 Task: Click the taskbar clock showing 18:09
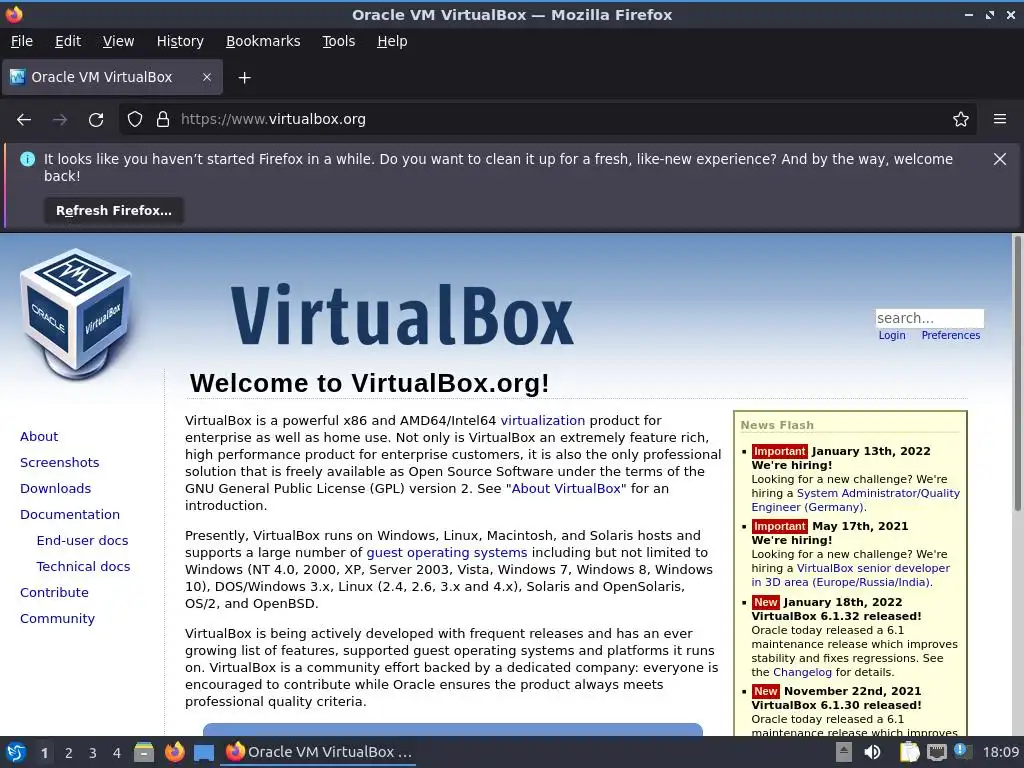(x=1000, y=752)
